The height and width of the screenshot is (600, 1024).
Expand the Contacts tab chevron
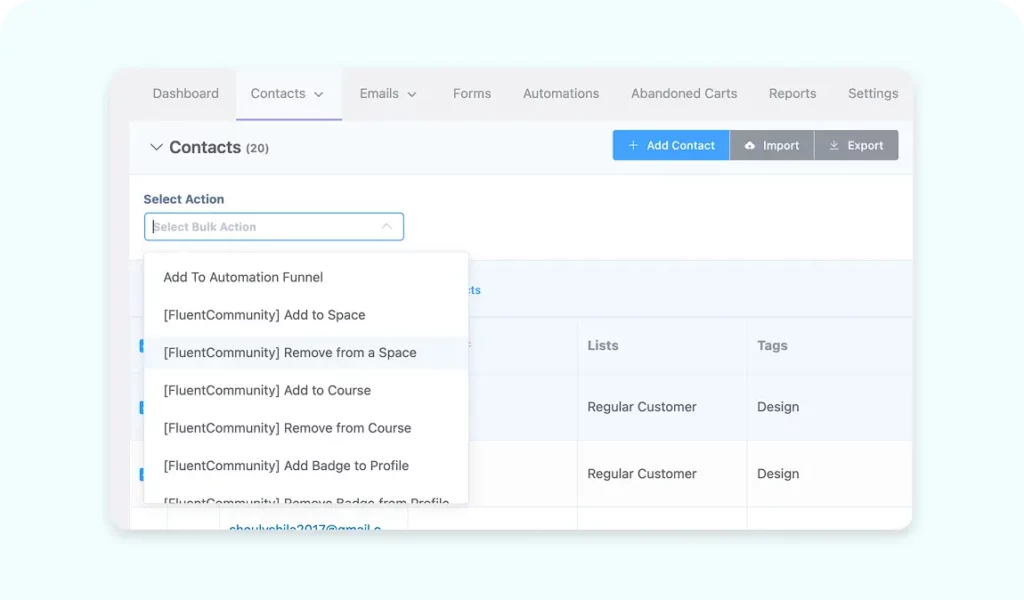coord(319,95)
